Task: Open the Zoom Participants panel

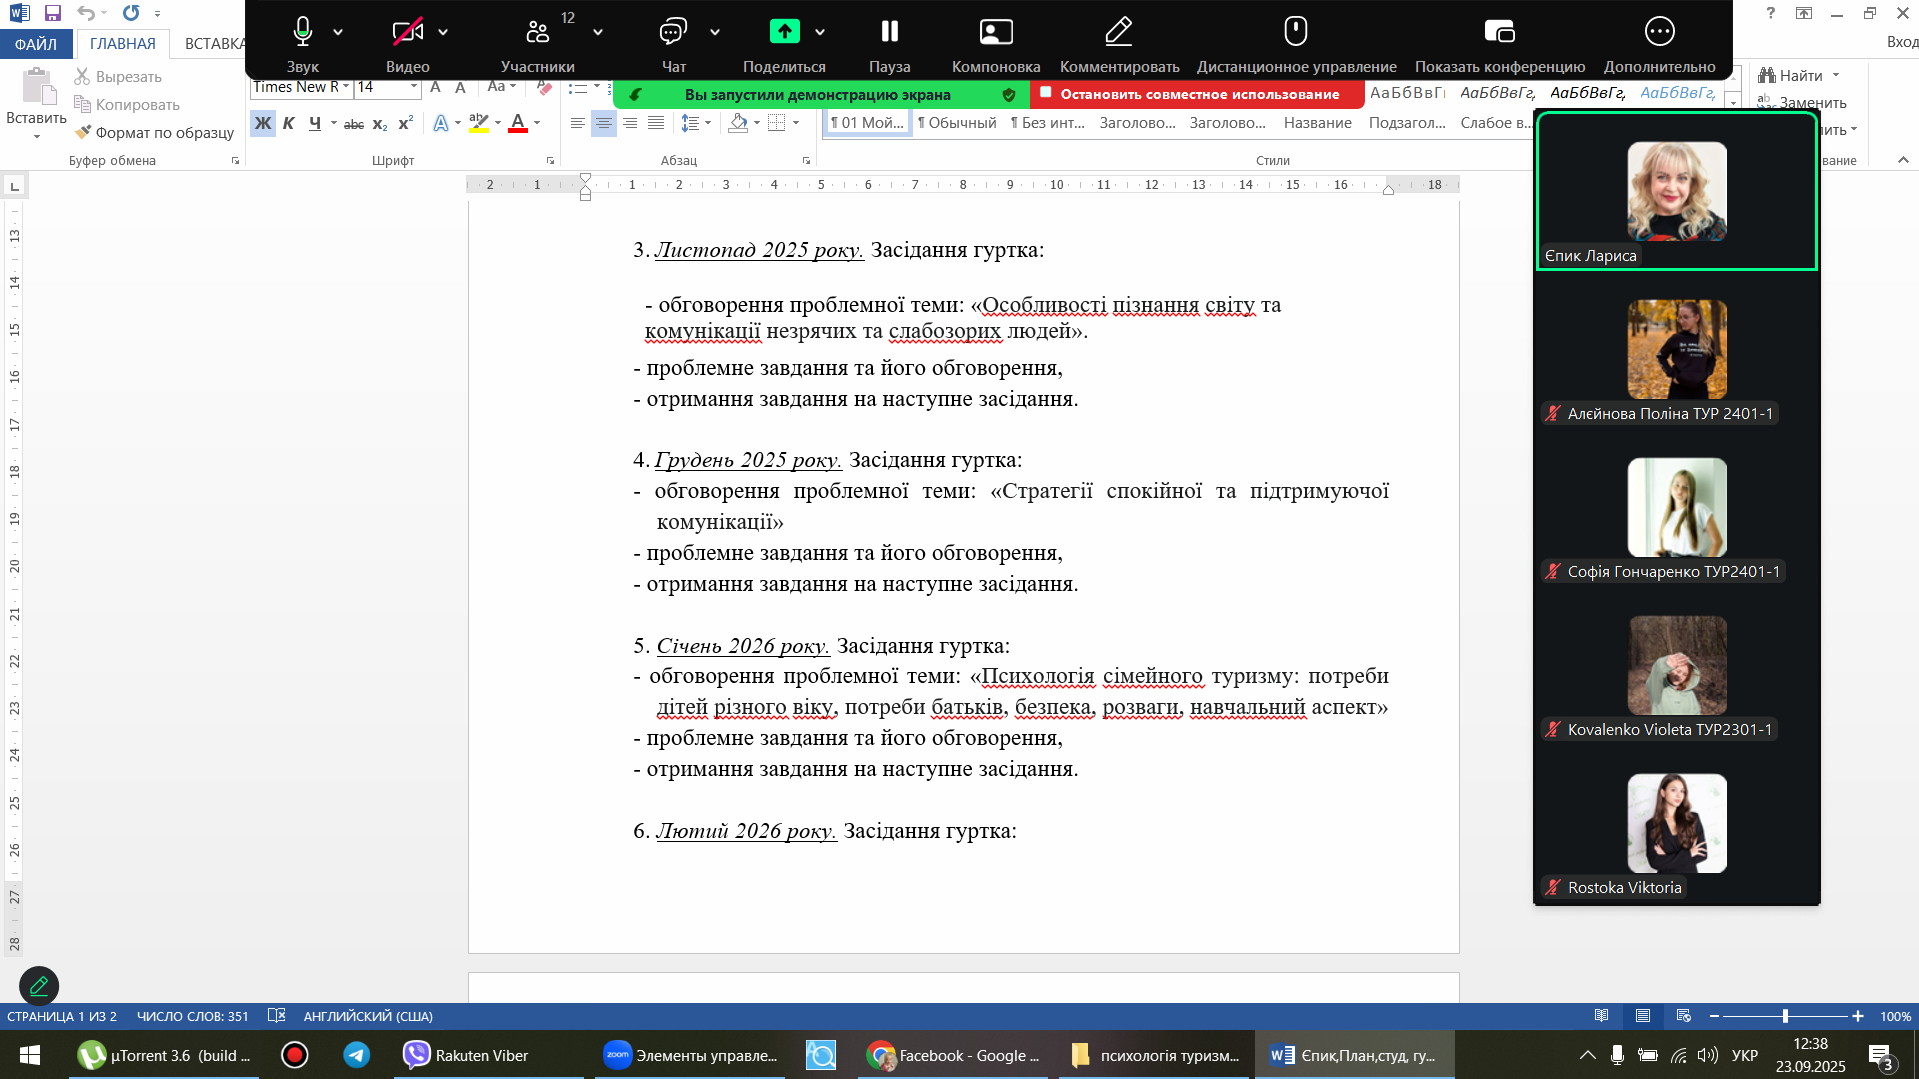Action: (x=538, y=33)
